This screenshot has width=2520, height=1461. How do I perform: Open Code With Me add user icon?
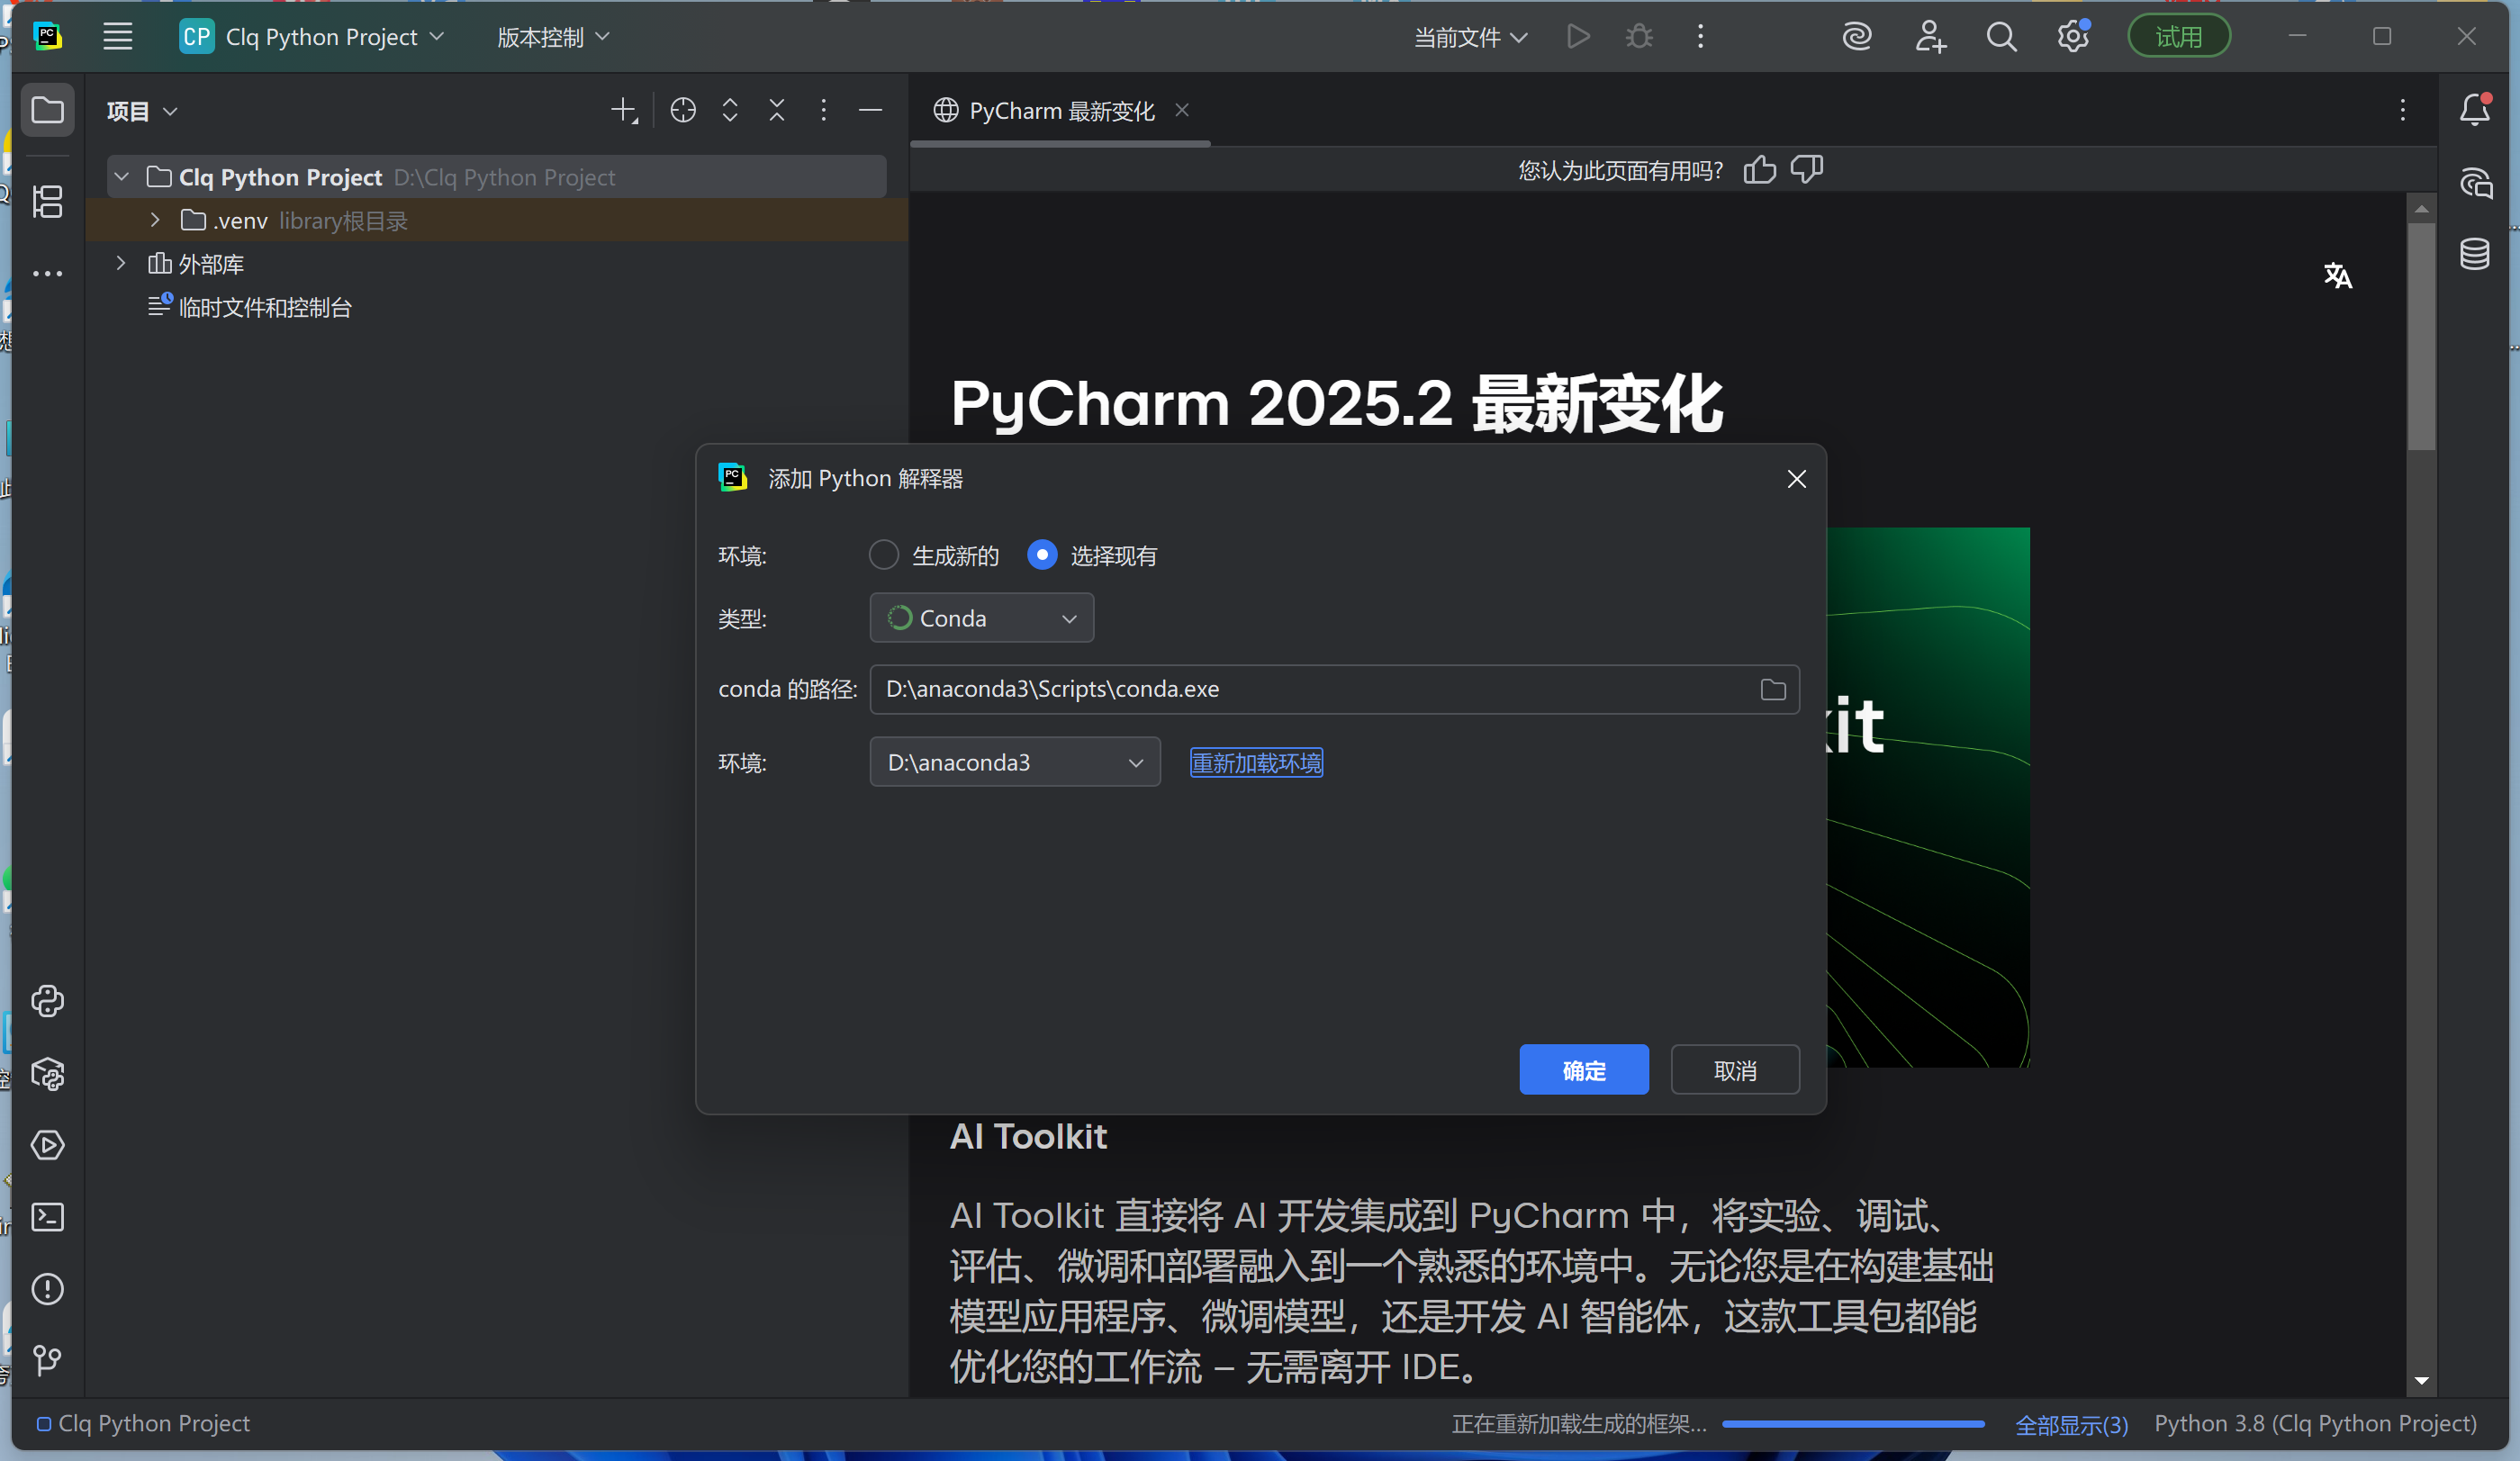click(1930, 37)
